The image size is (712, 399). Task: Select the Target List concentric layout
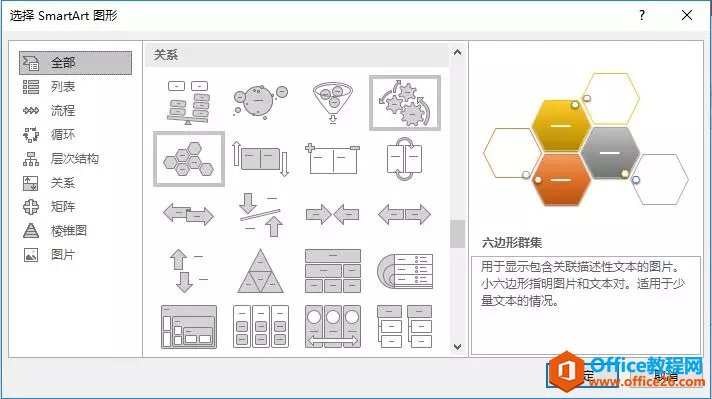405,271
